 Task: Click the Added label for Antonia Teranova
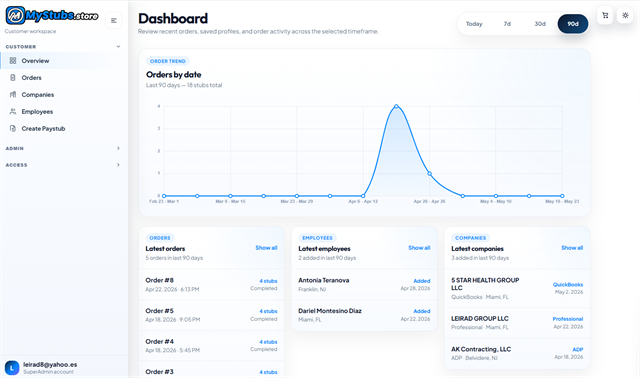pos(422,281)
